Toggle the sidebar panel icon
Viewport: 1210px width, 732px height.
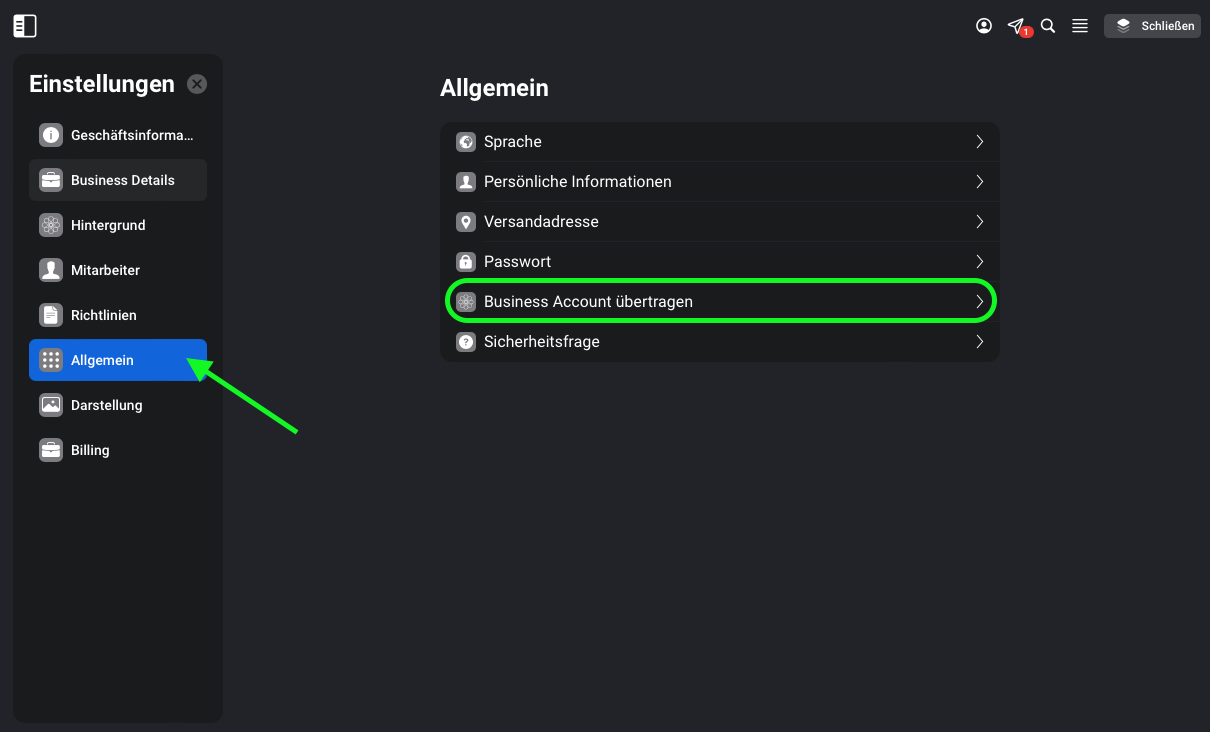click(25, 26)
